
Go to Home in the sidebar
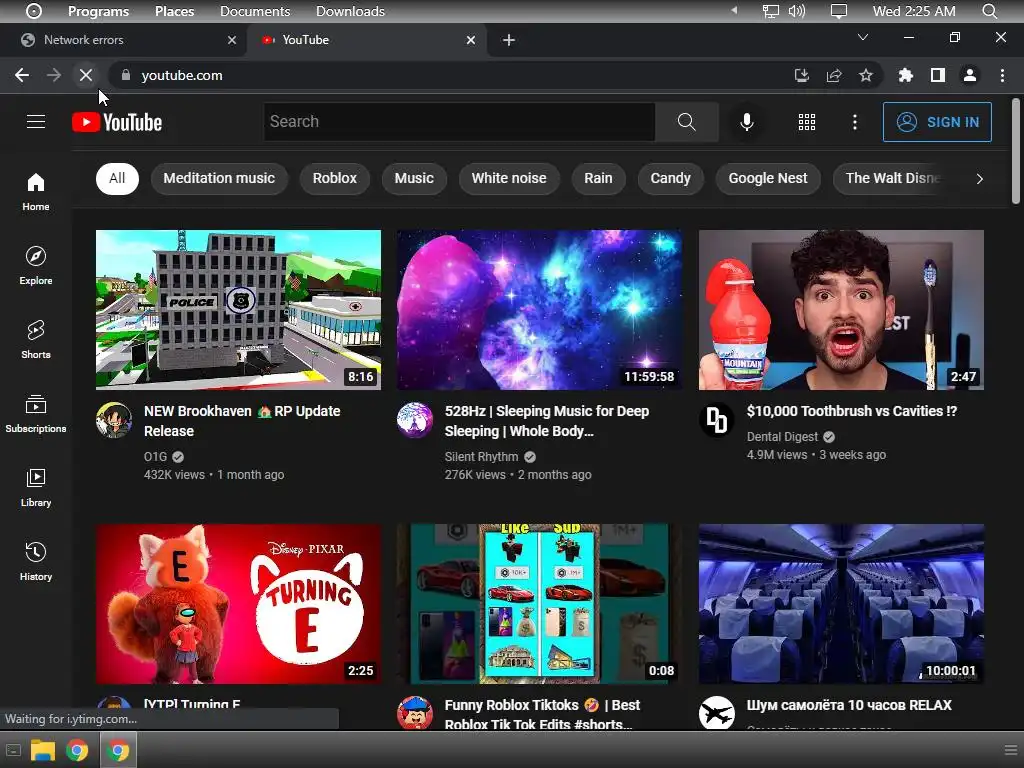click(36, 192)
